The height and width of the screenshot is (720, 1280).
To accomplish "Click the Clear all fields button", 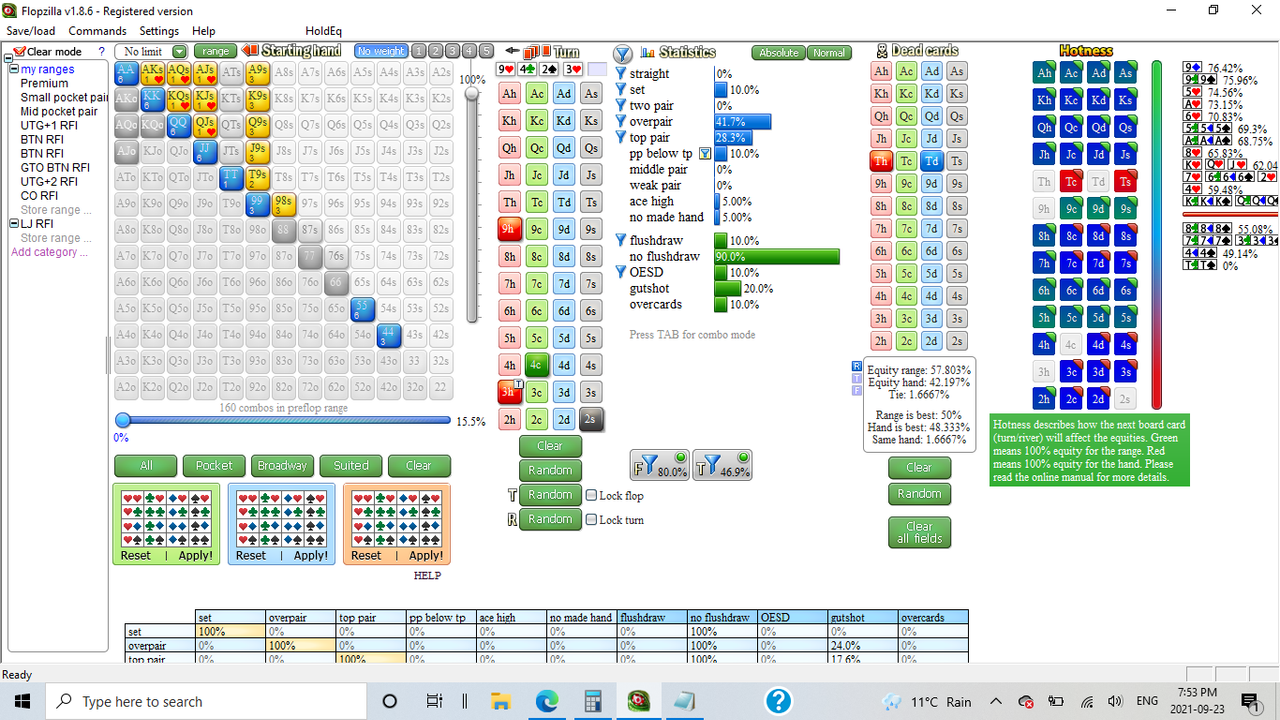I will pos(919,532).
